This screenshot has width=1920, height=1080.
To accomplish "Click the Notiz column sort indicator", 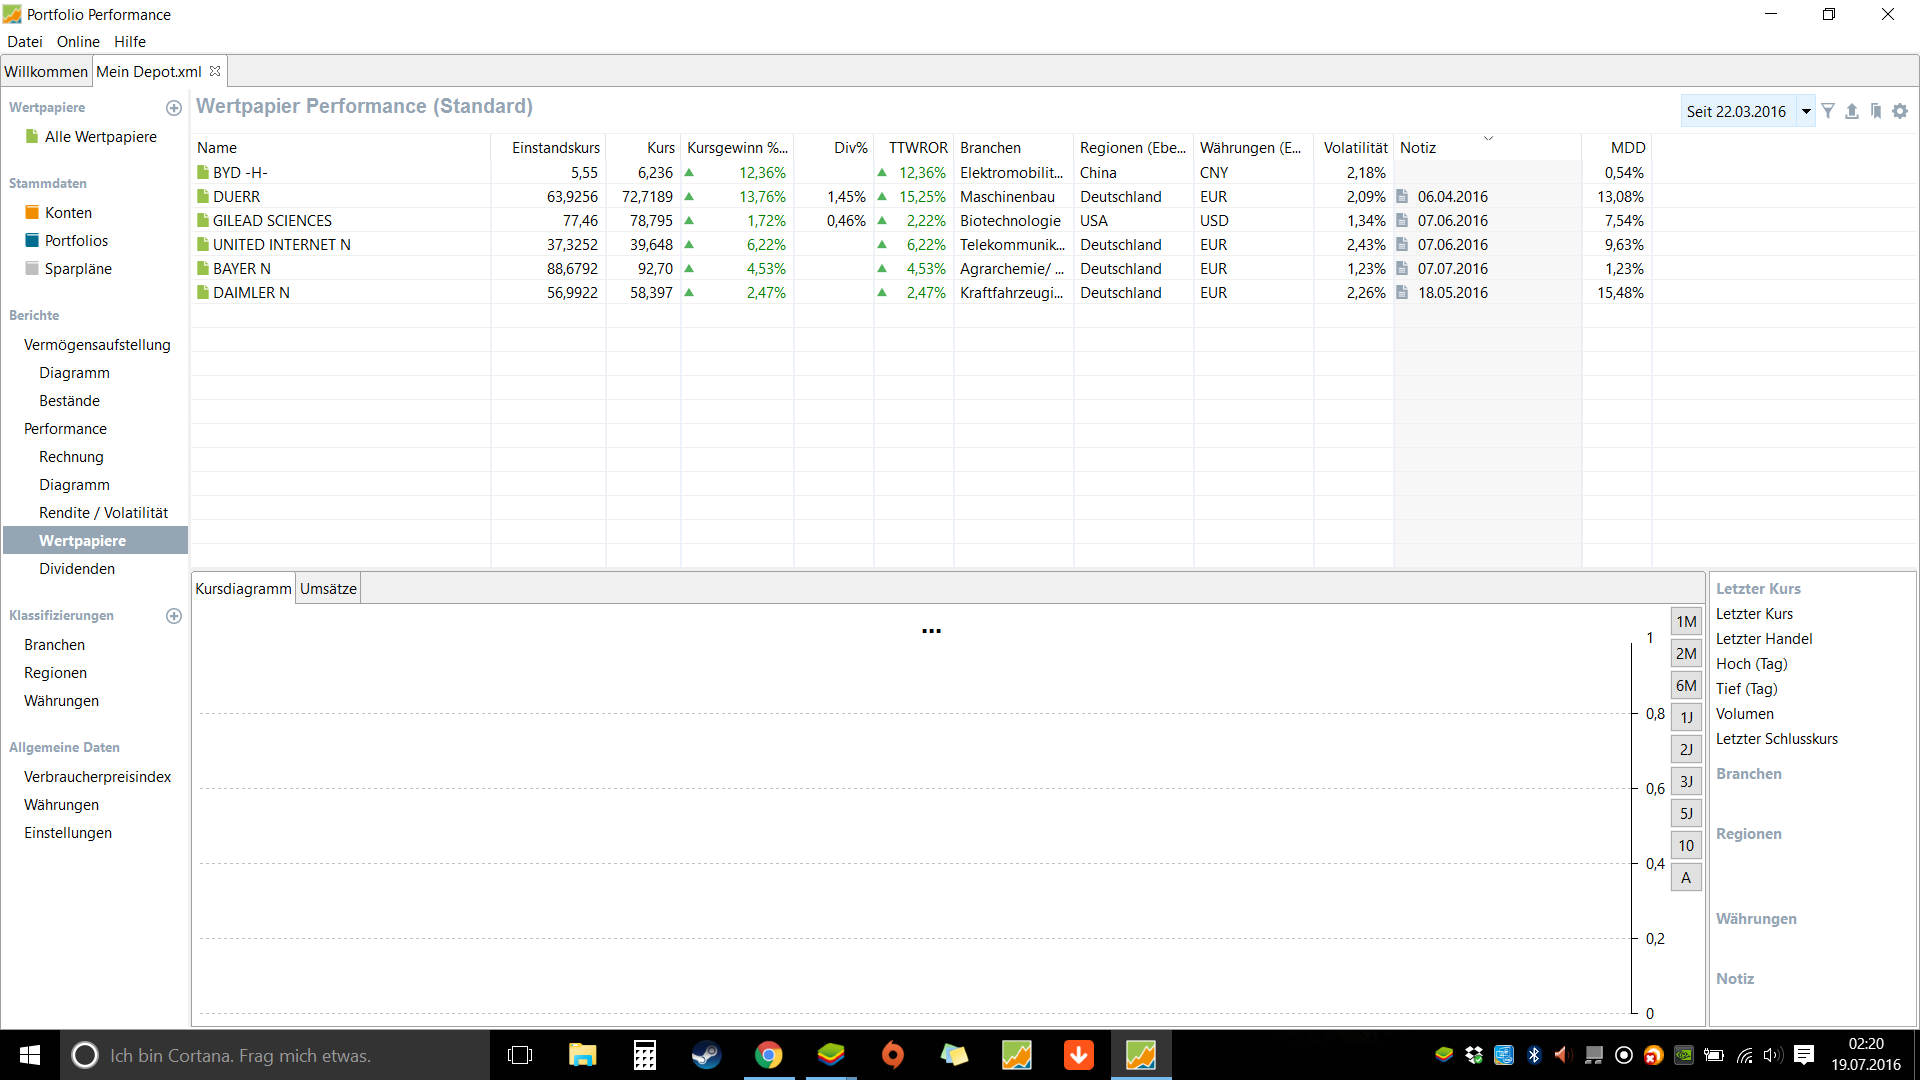I will tap(1488, 138).
